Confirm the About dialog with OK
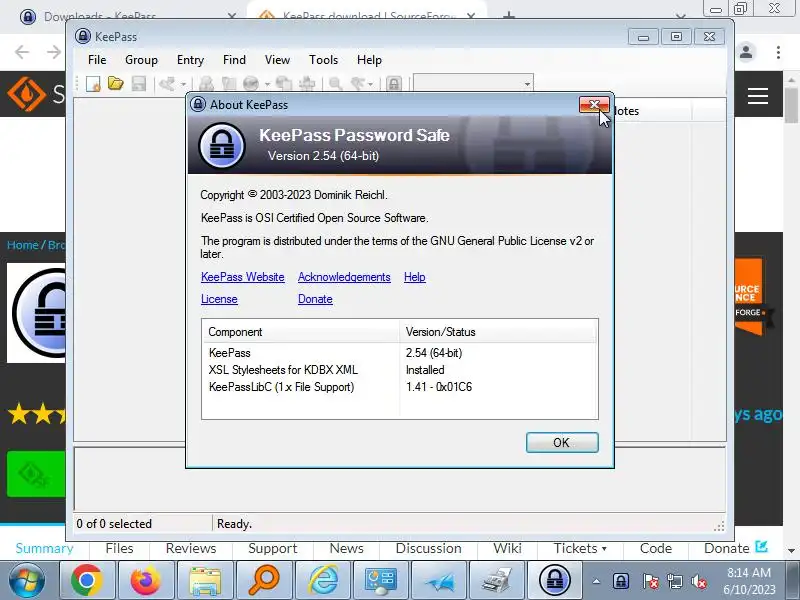 [562, 442]
